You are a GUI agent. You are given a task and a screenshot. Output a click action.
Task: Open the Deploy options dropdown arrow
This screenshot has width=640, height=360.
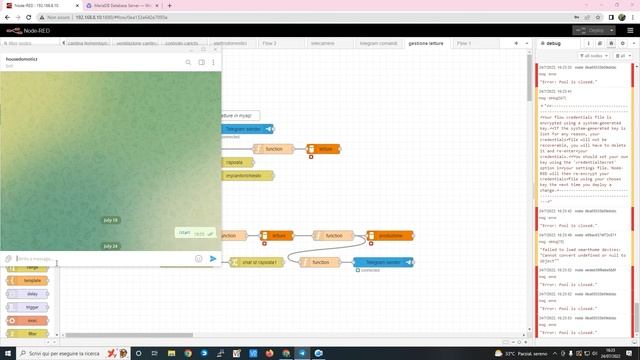tap(611, 31)
